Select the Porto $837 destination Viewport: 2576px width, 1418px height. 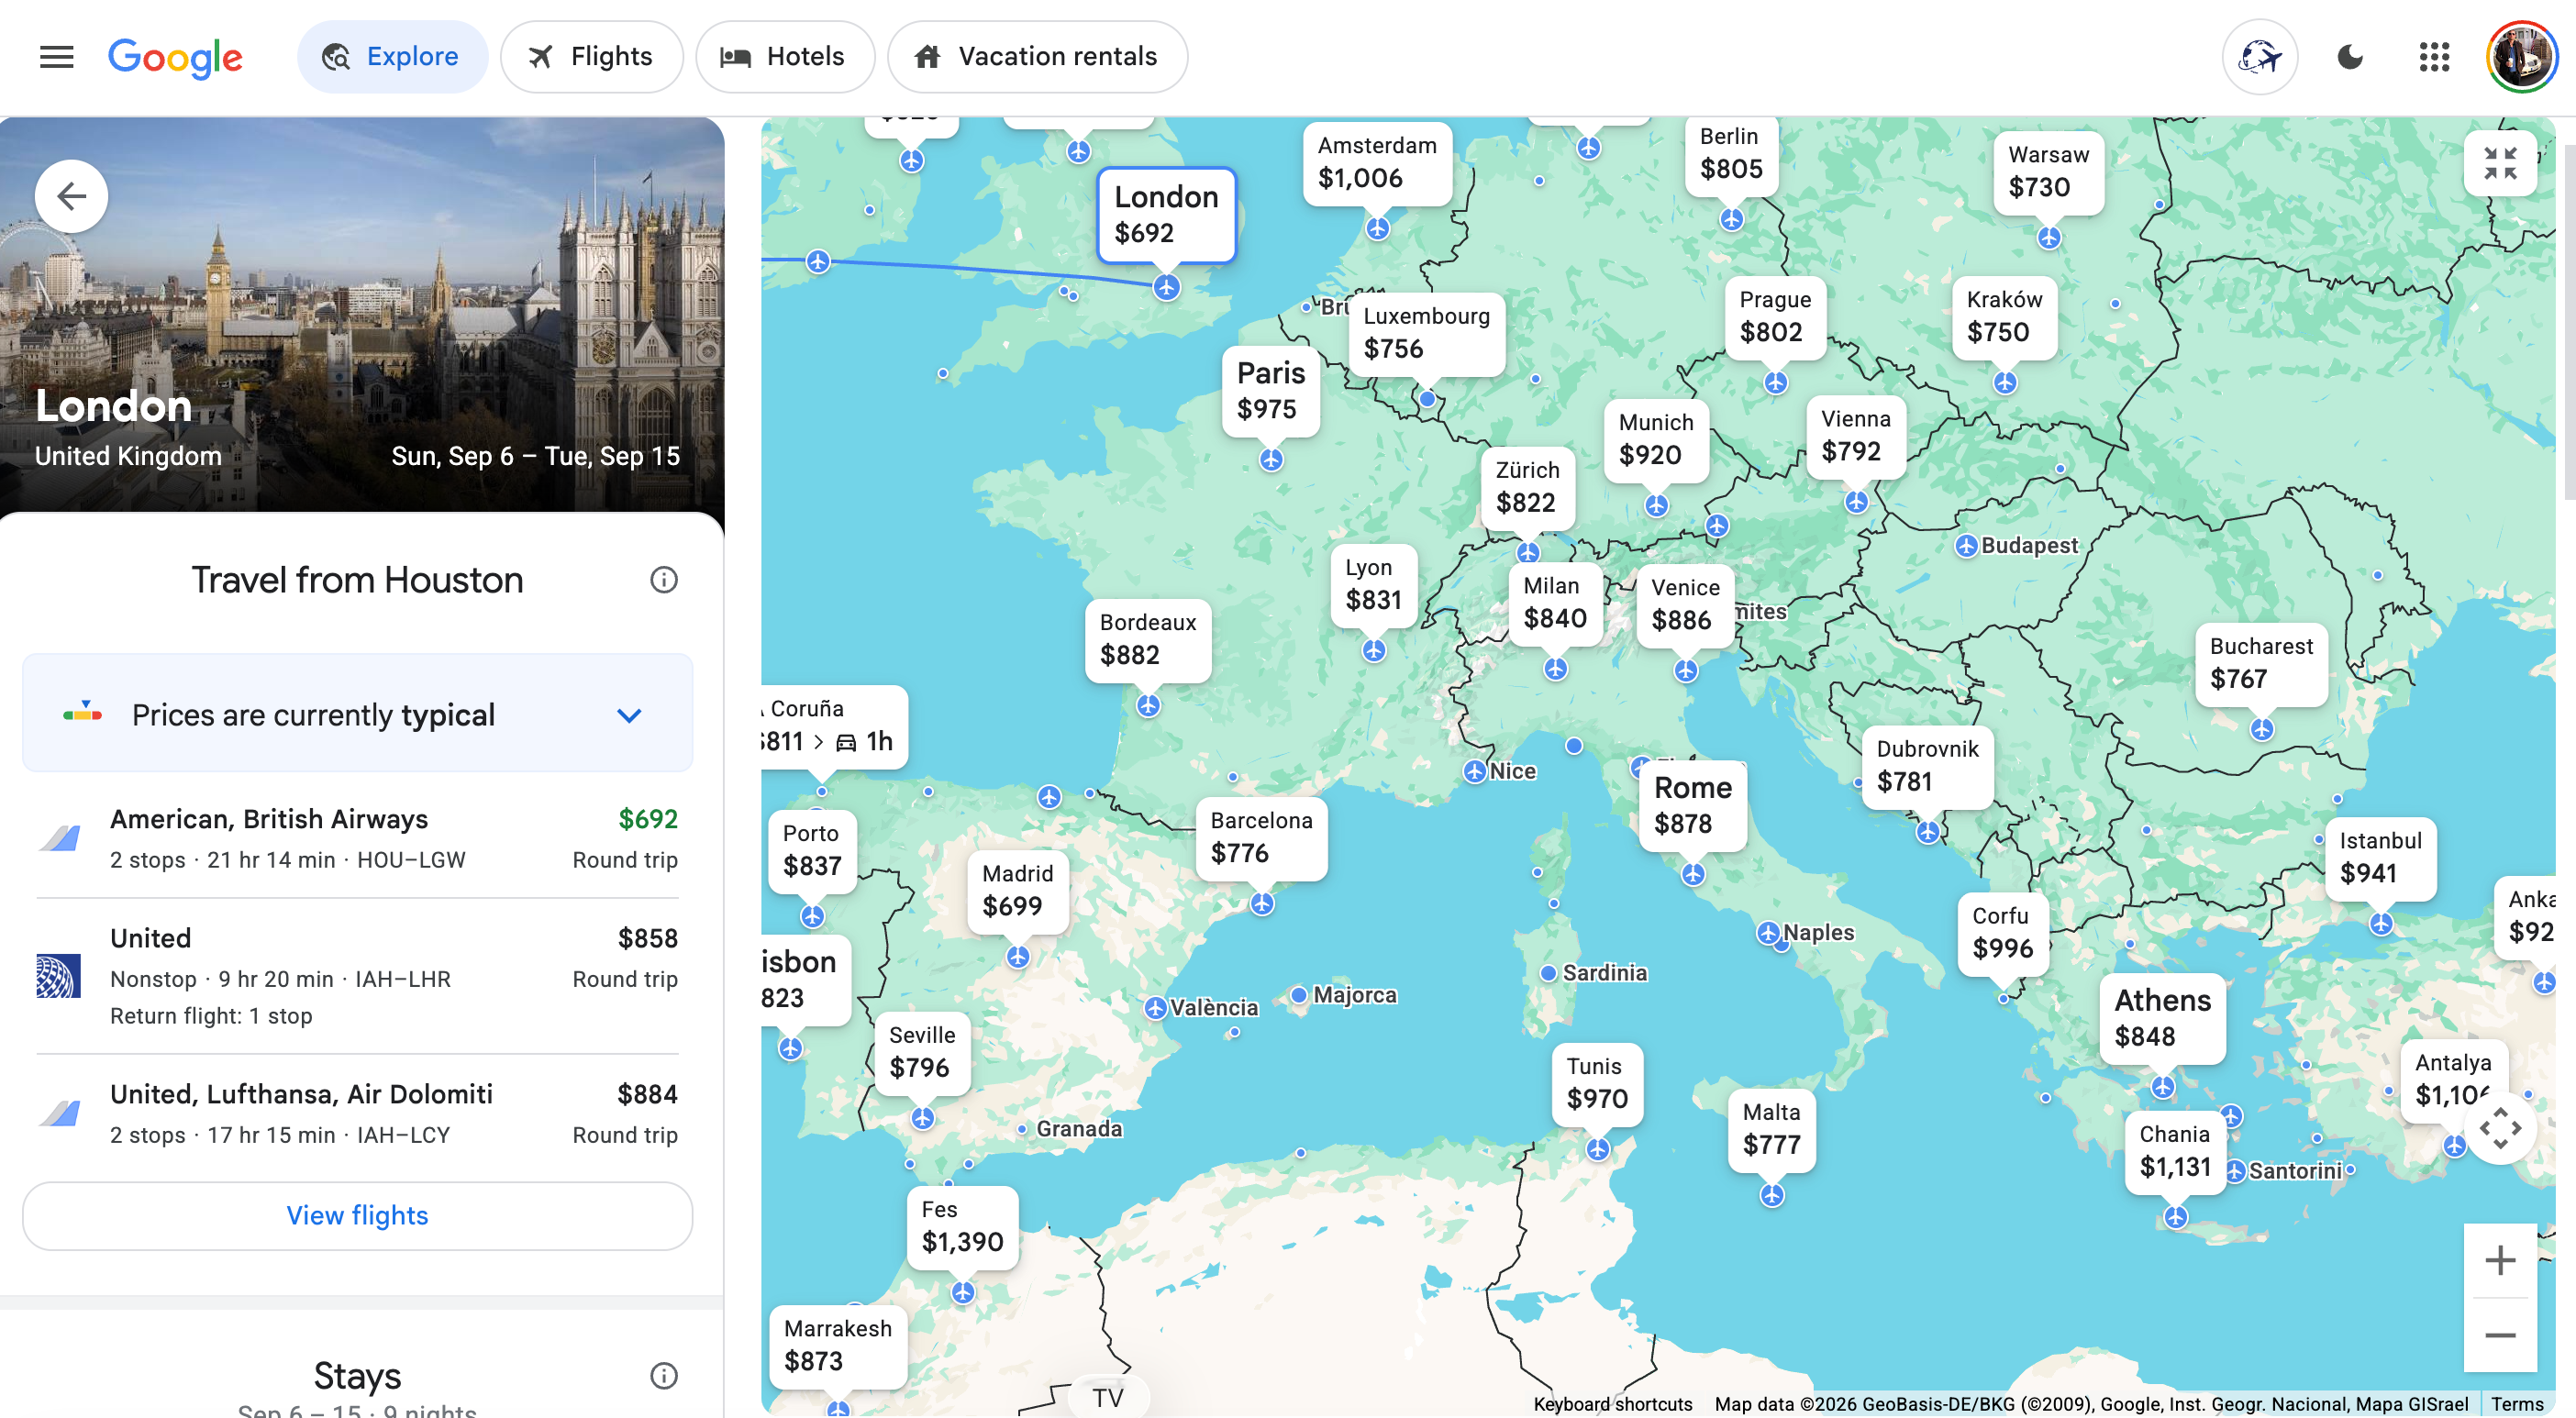point(812,851)
